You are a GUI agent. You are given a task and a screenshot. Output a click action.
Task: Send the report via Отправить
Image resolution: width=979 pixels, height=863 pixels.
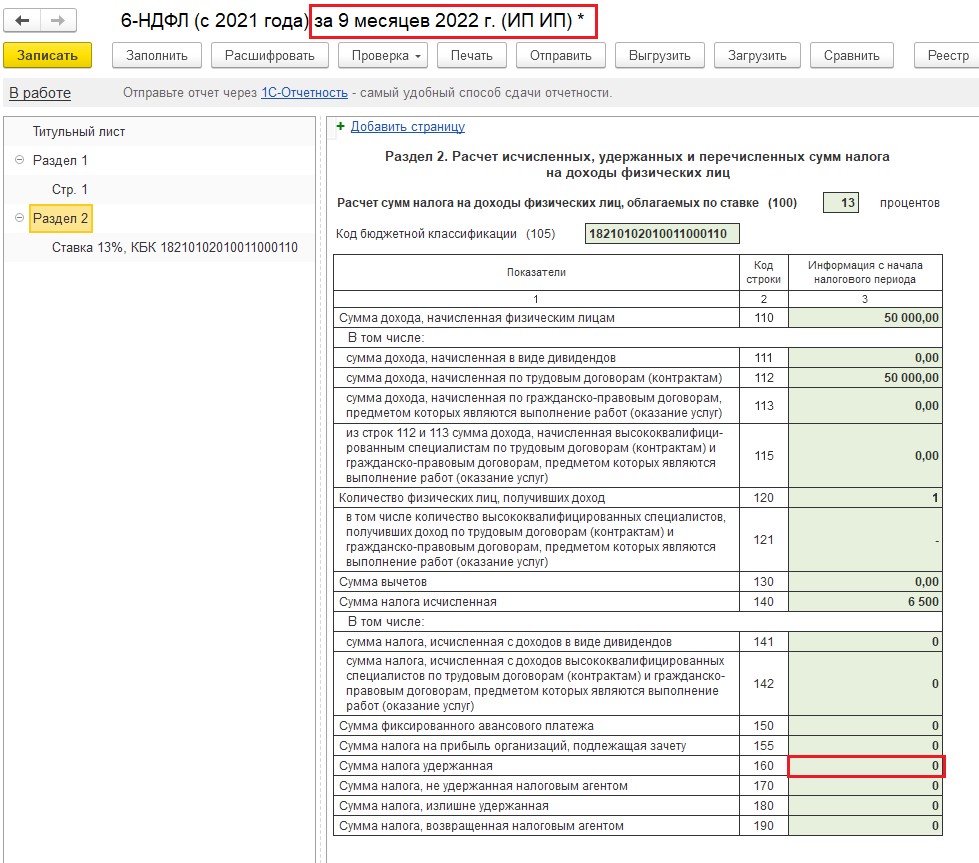point(560,56)
